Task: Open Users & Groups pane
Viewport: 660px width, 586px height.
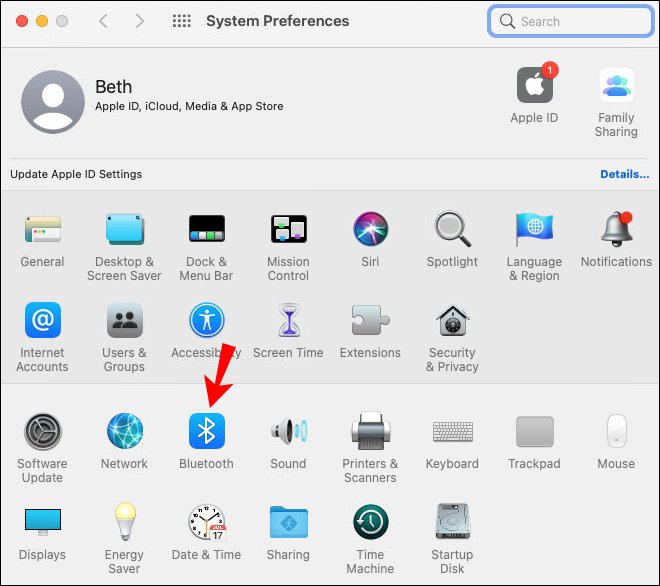Action: pyautogui.click(x=125, y=320)
